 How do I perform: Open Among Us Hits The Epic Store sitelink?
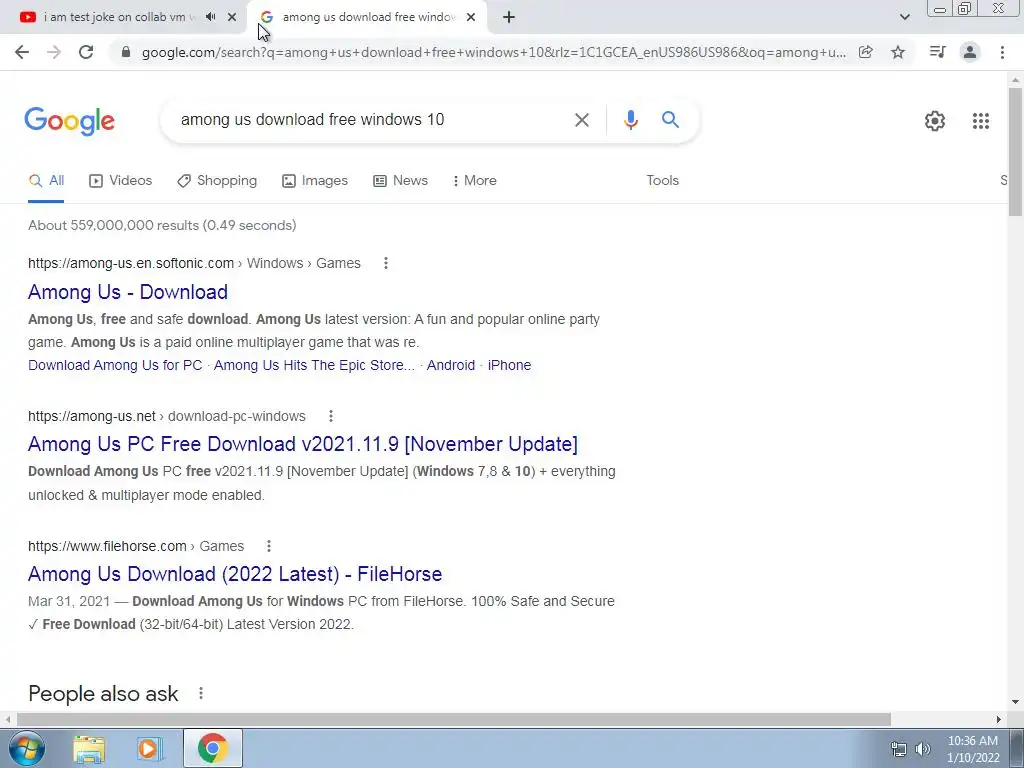[x=314, y=365]
